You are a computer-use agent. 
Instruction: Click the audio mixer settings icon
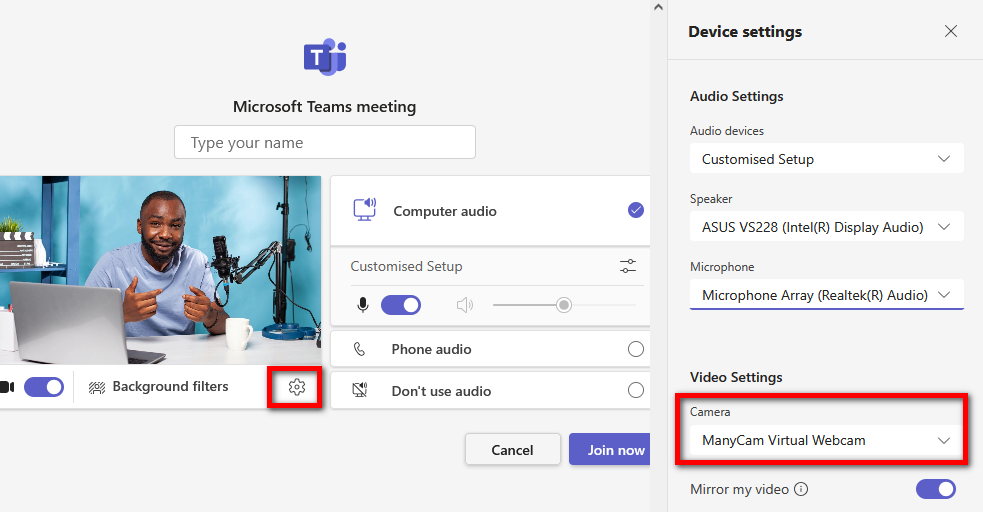(627, 266)
